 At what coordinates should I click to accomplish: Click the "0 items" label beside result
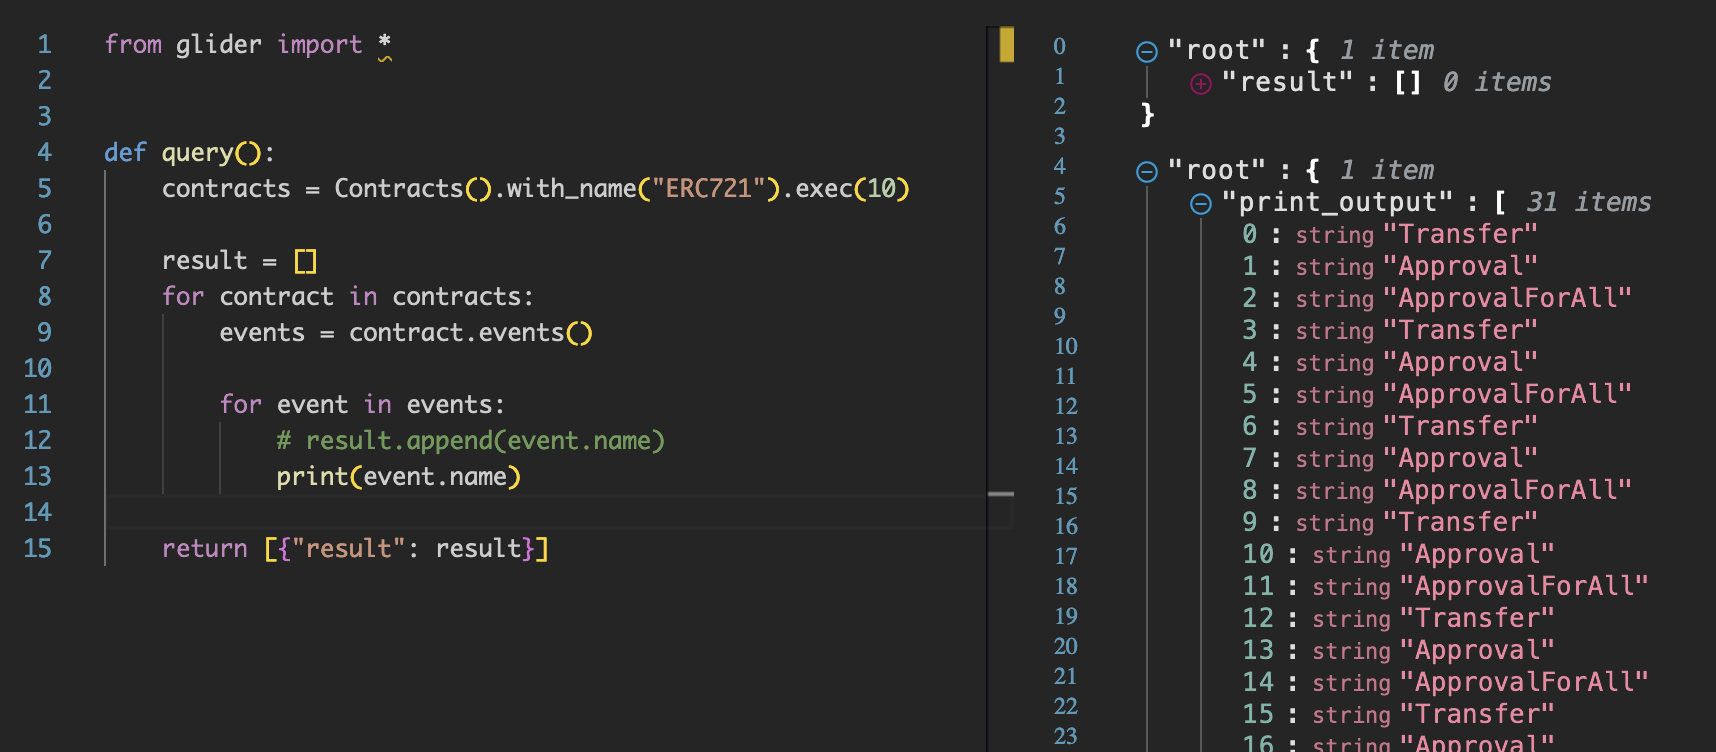pyautogui.click(x=1496, y=83)
